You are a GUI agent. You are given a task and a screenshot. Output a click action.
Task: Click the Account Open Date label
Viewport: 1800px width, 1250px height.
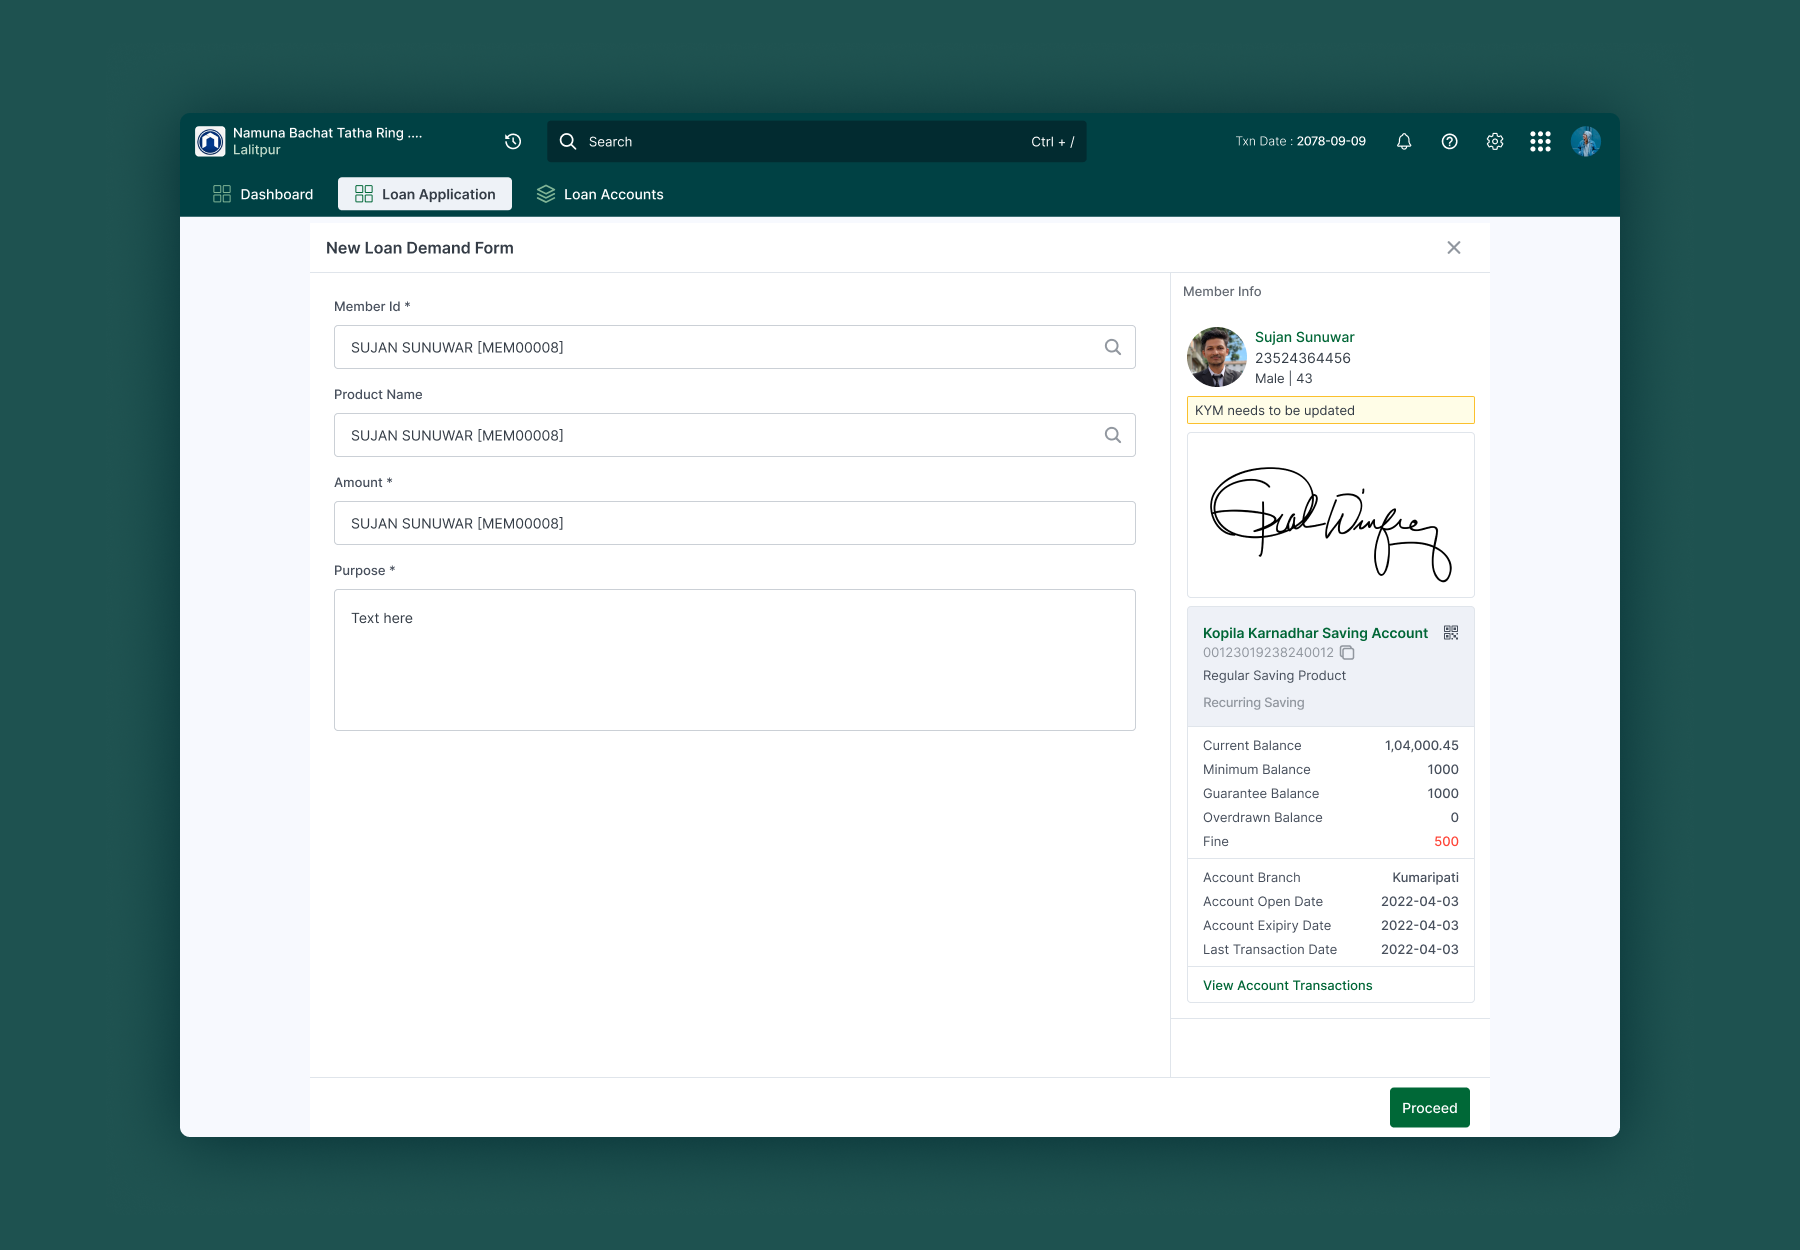tap(1263, 901)
